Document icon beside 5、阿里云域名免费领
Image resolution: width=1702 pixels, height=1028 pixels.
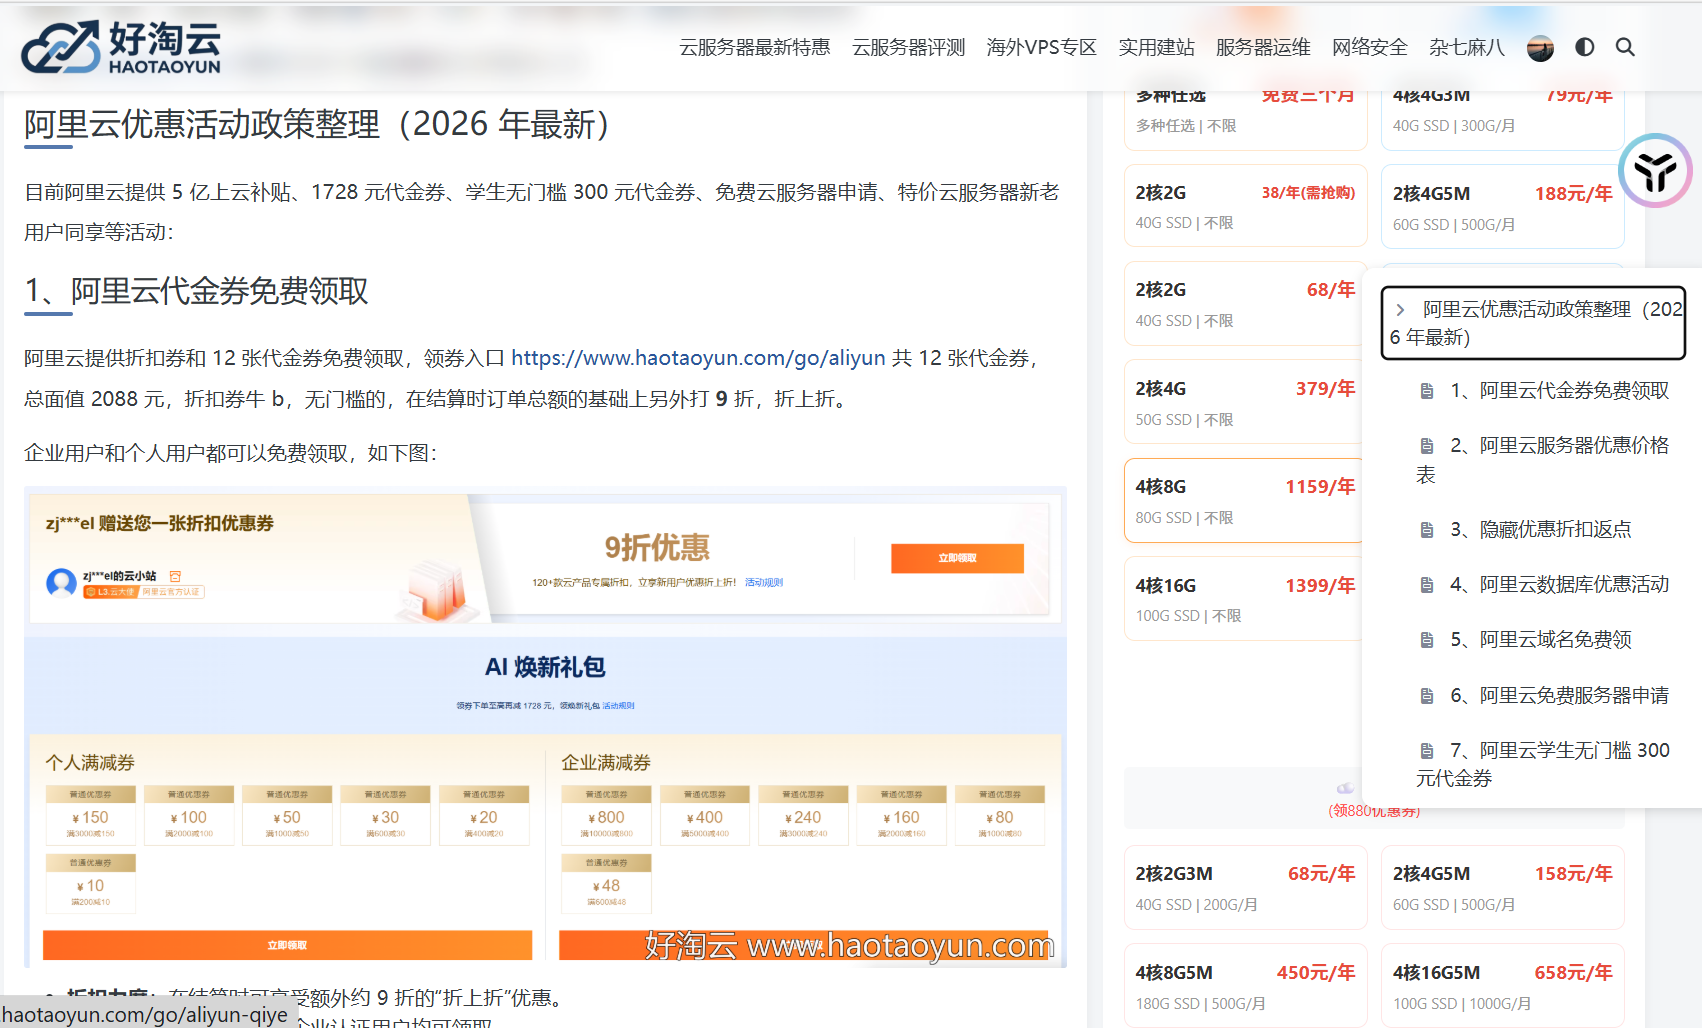1427,640
